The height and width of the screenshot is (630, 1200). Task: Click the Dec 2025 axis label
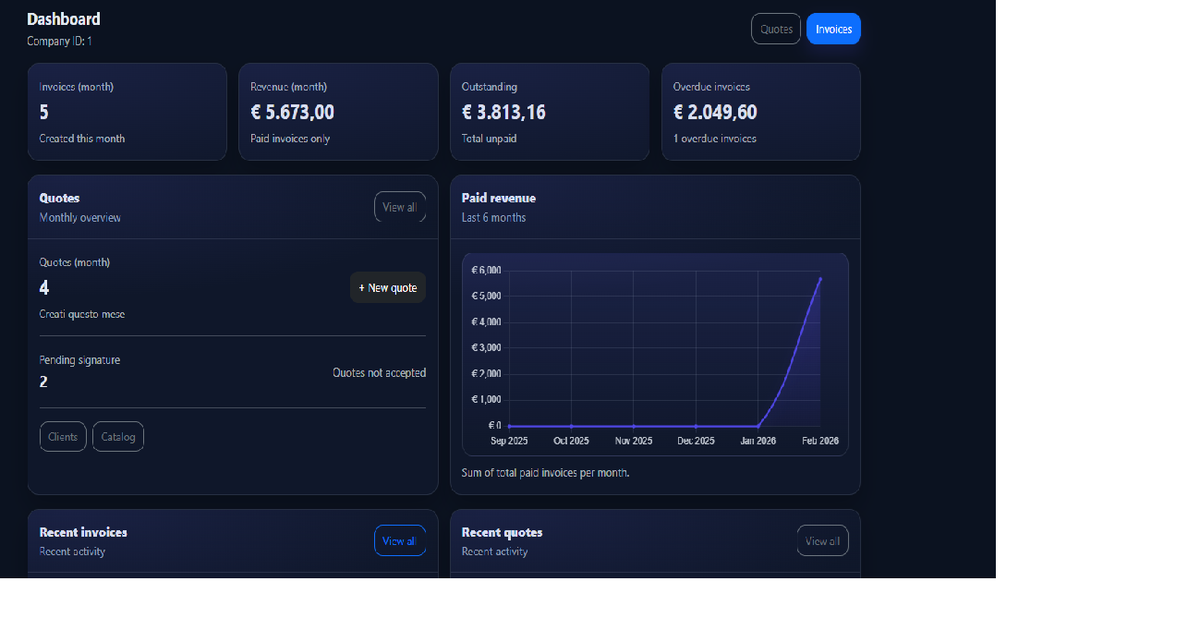[696, 441]
